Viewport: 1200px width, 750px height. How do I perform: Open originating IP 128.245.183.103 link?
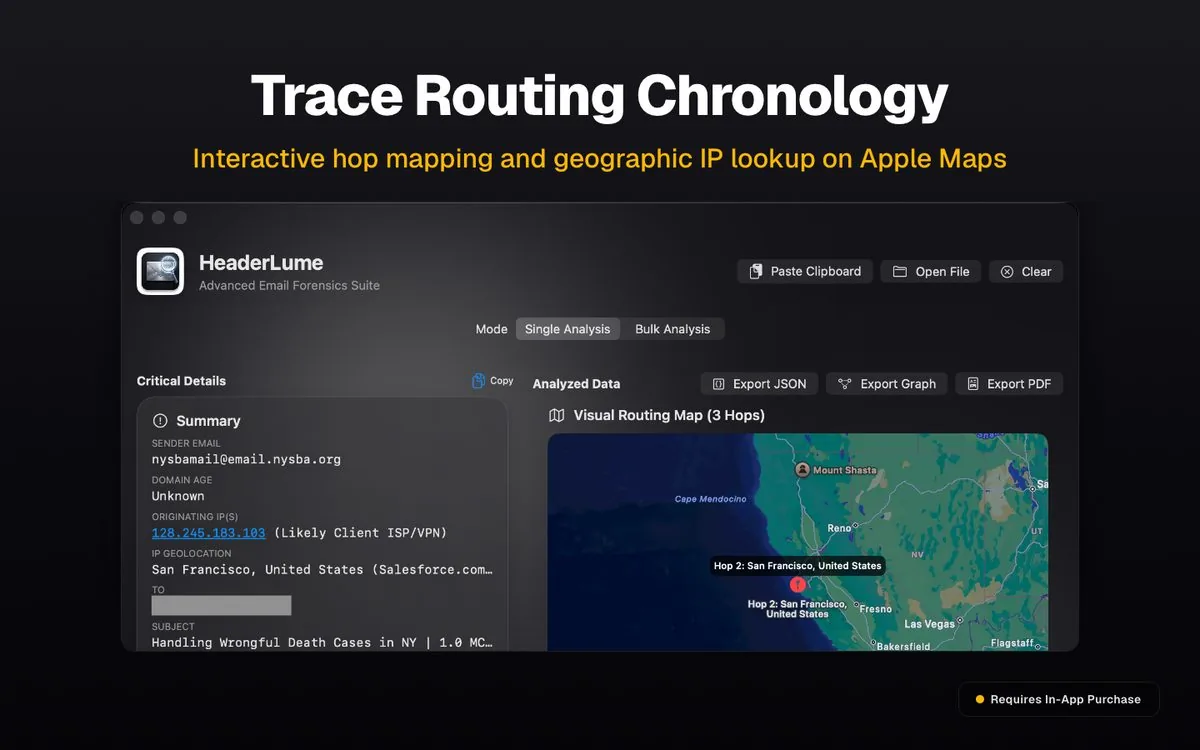pyautogui.click(x=208, y=533)
